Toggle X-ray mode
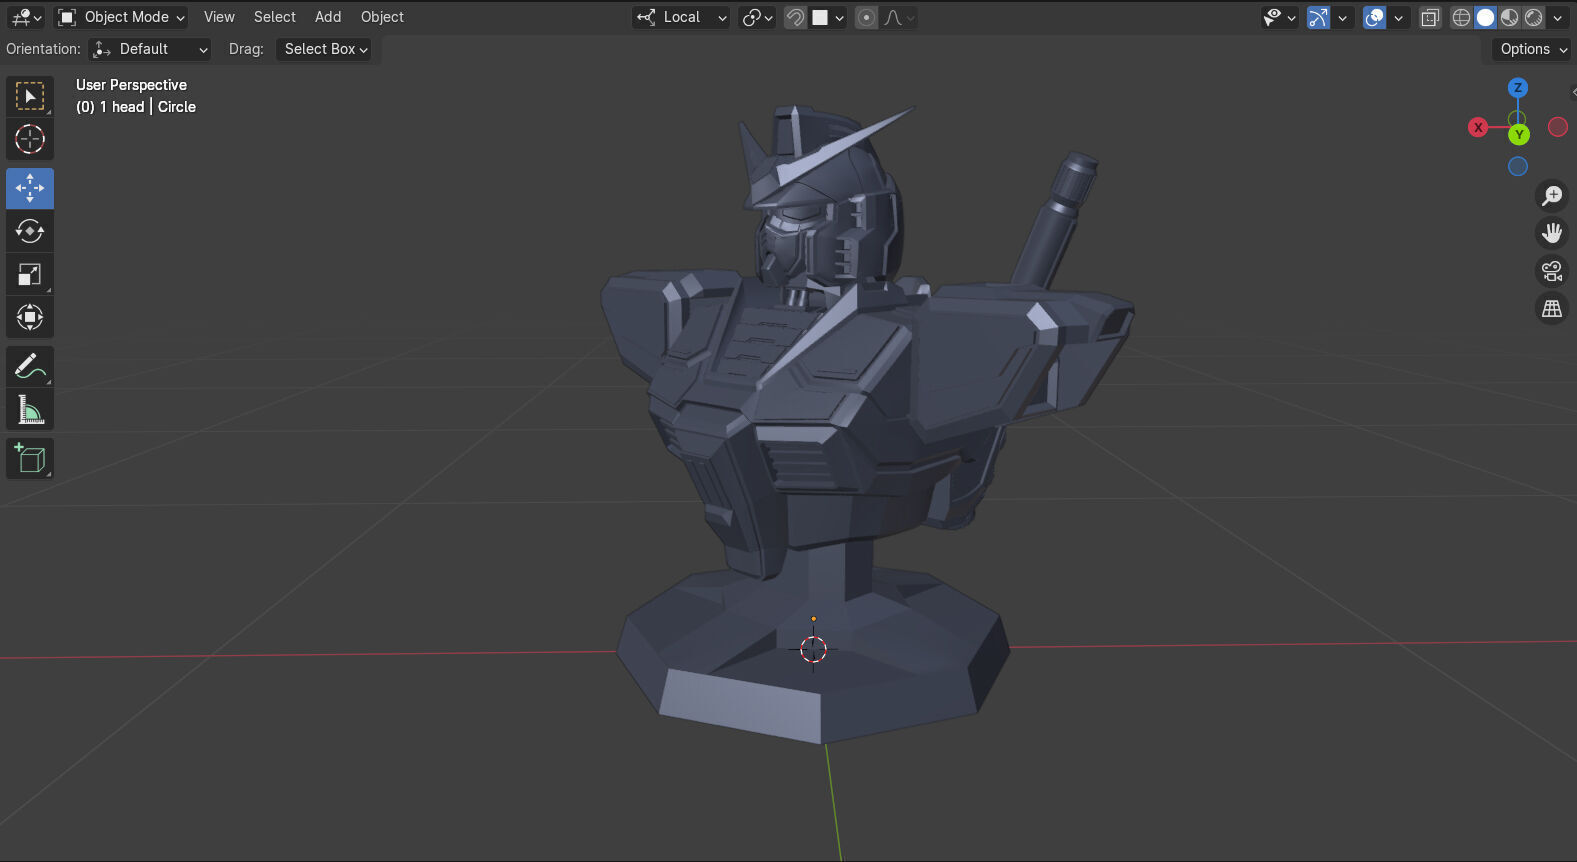1577x862 pixels. pyautogui.click(x=1430, y=17)
